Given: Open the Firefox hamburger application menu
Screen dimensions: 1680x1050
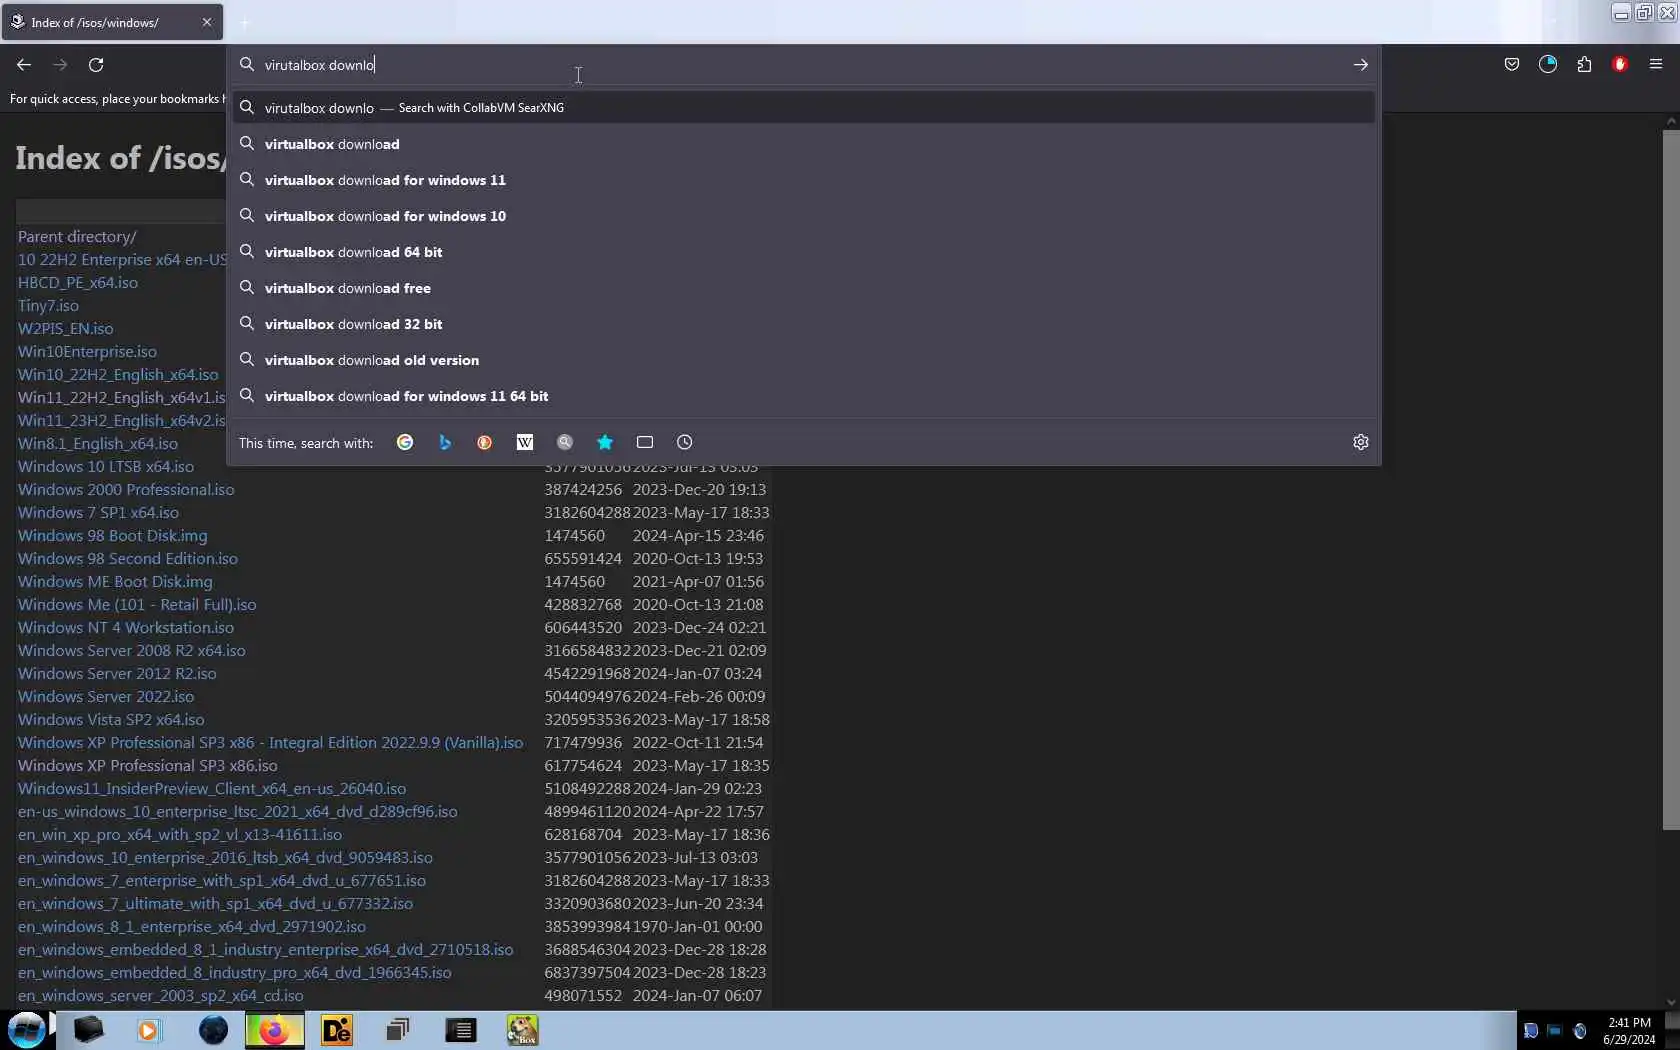Looking at the screenshot, I should (x=1656, y=65).
